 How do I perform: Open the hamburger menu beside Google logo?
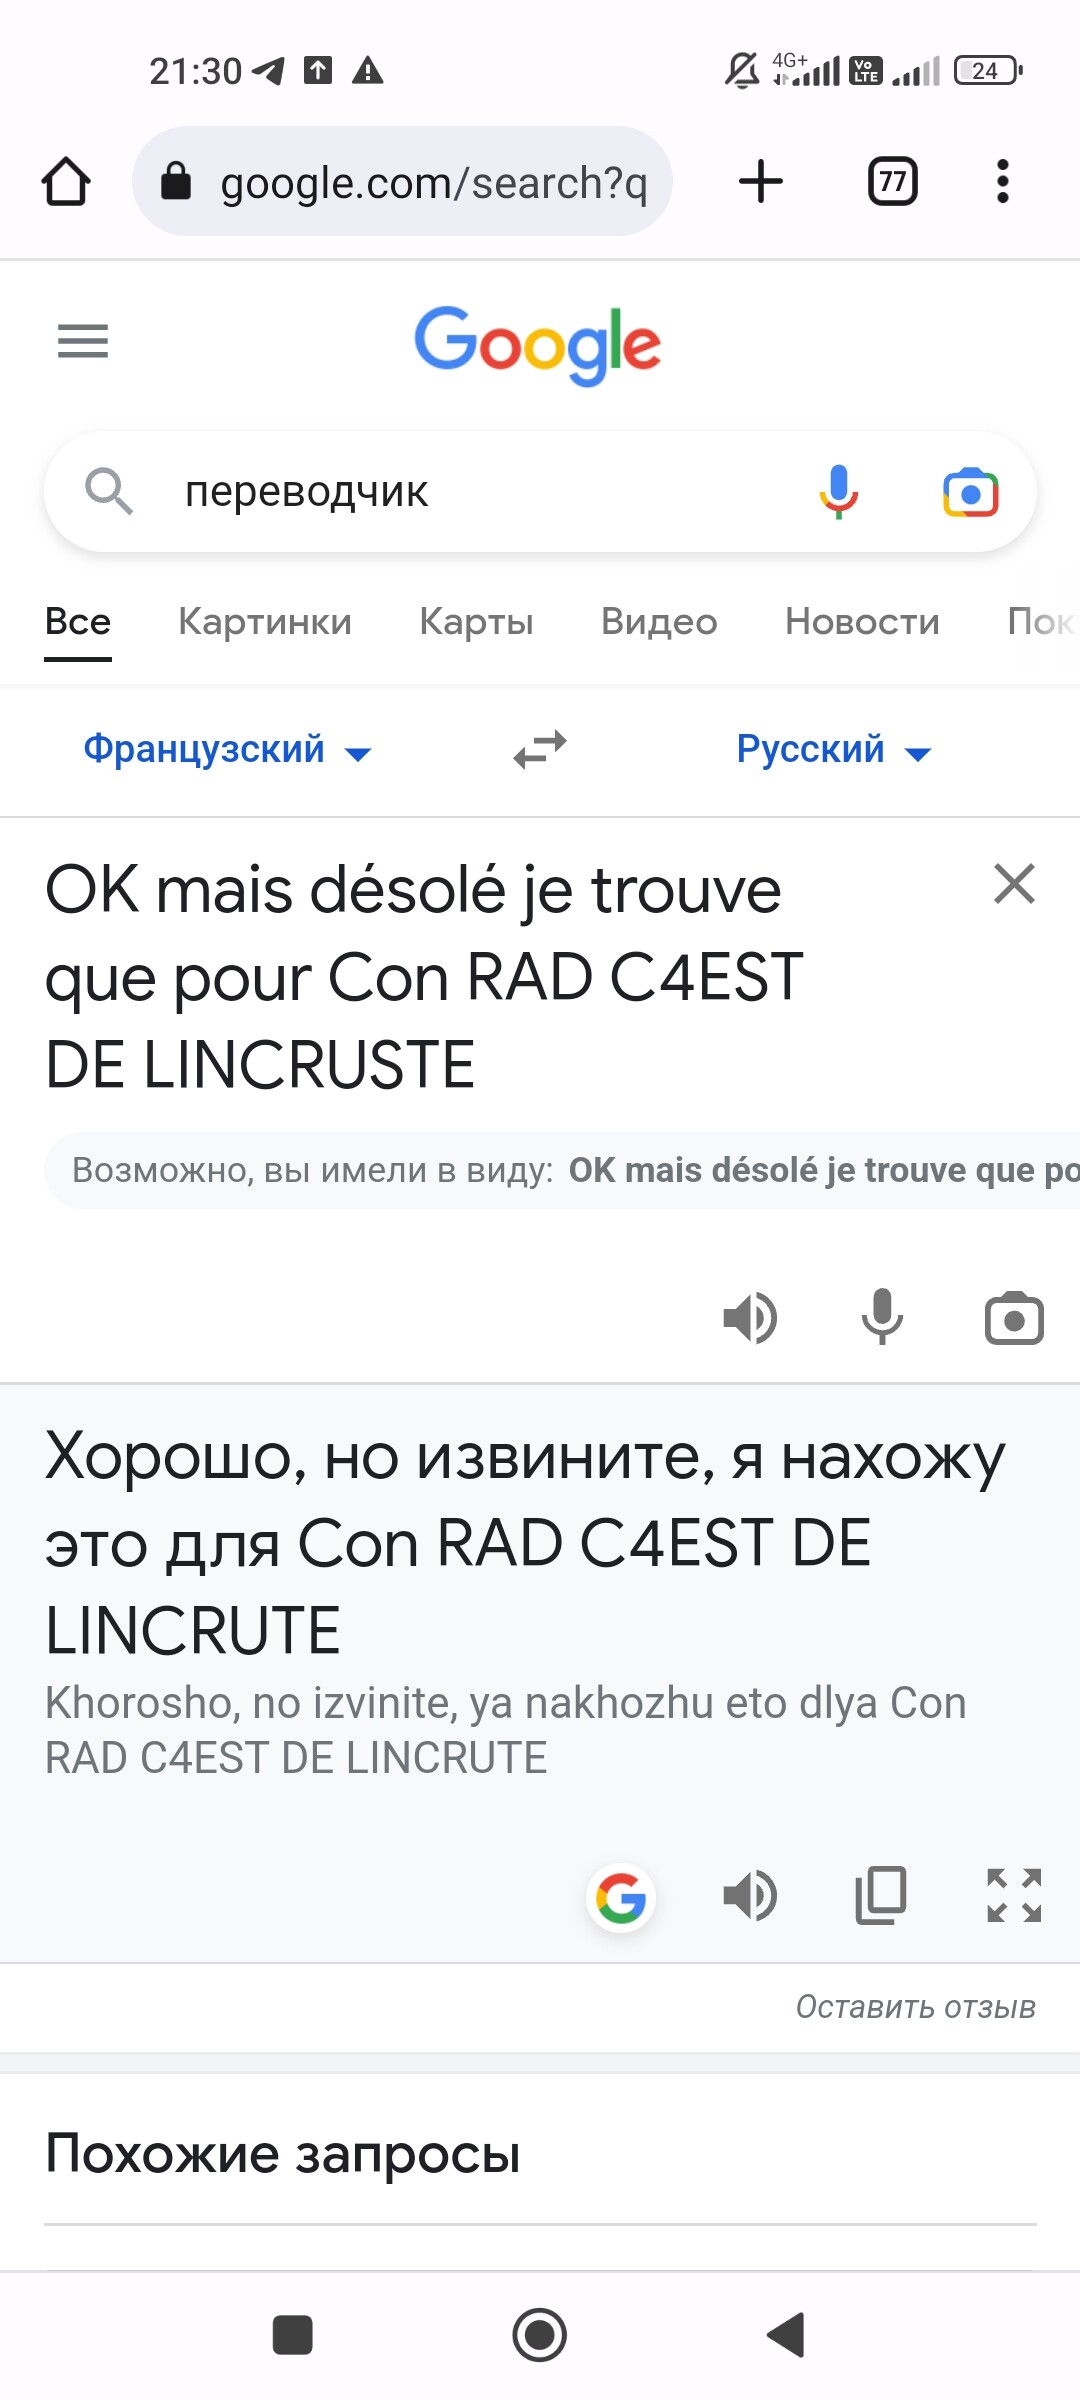tap(83, 341)
